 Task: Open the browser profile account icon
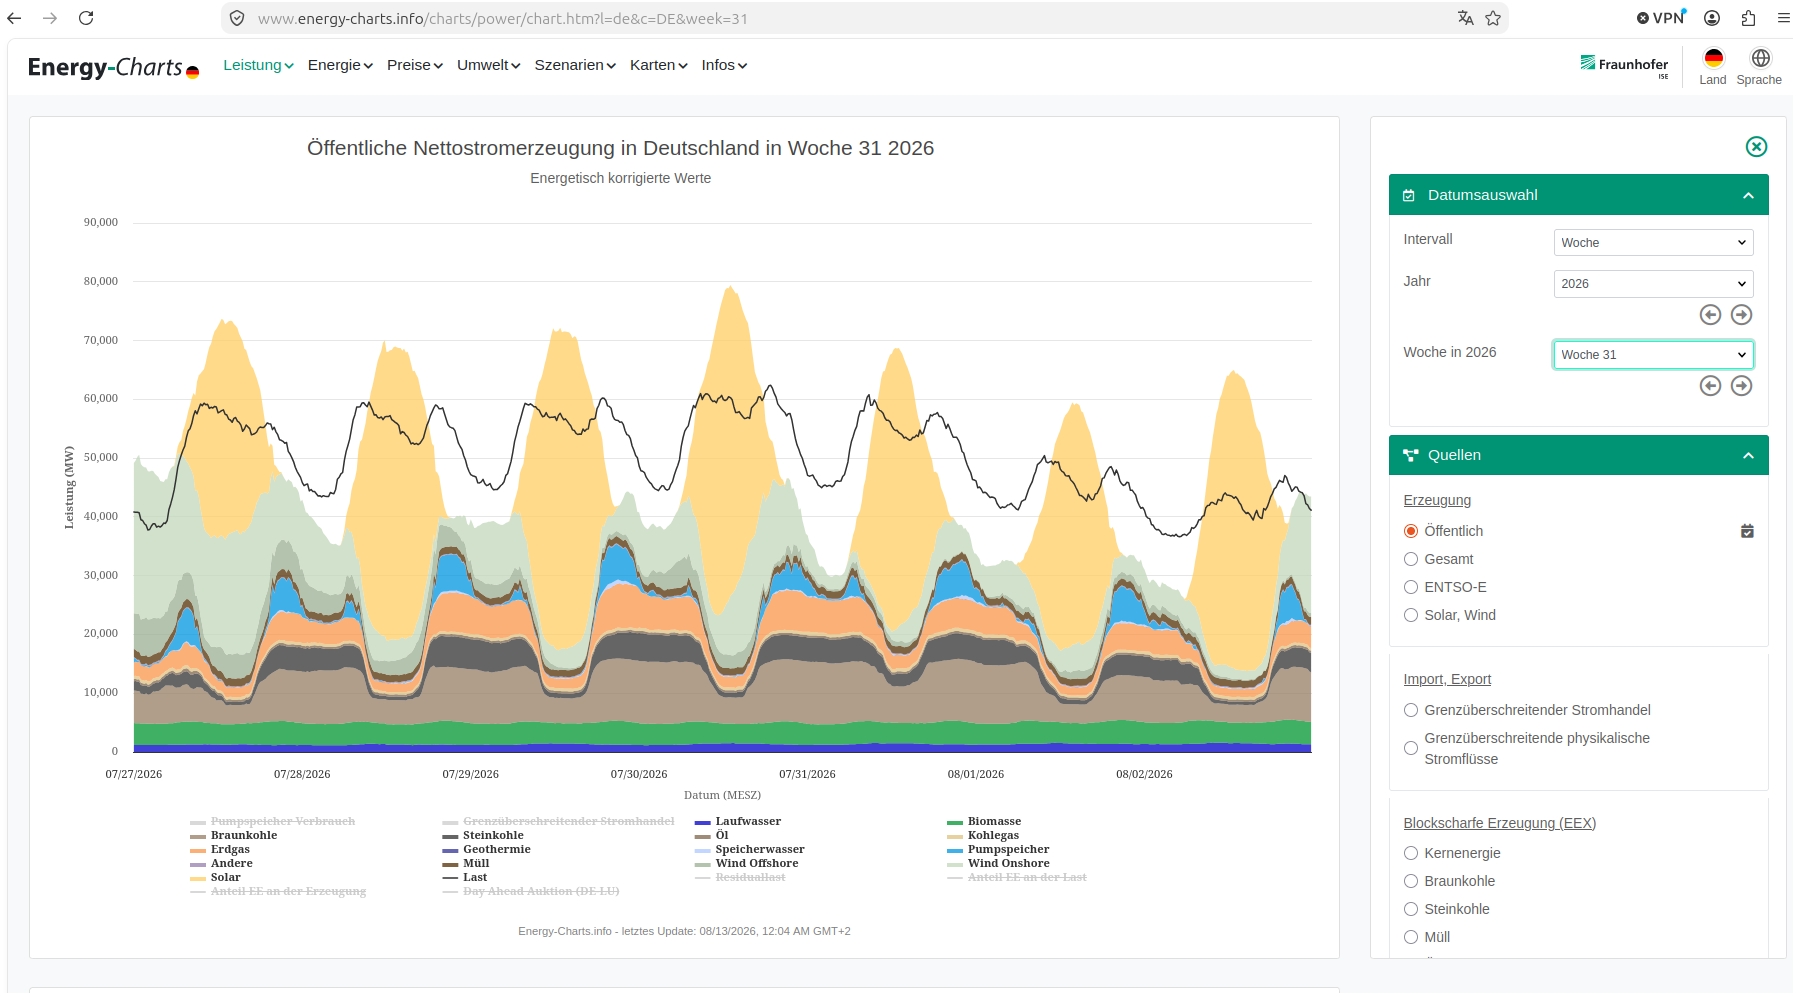pyautogui.click(x=1712, y=18)
